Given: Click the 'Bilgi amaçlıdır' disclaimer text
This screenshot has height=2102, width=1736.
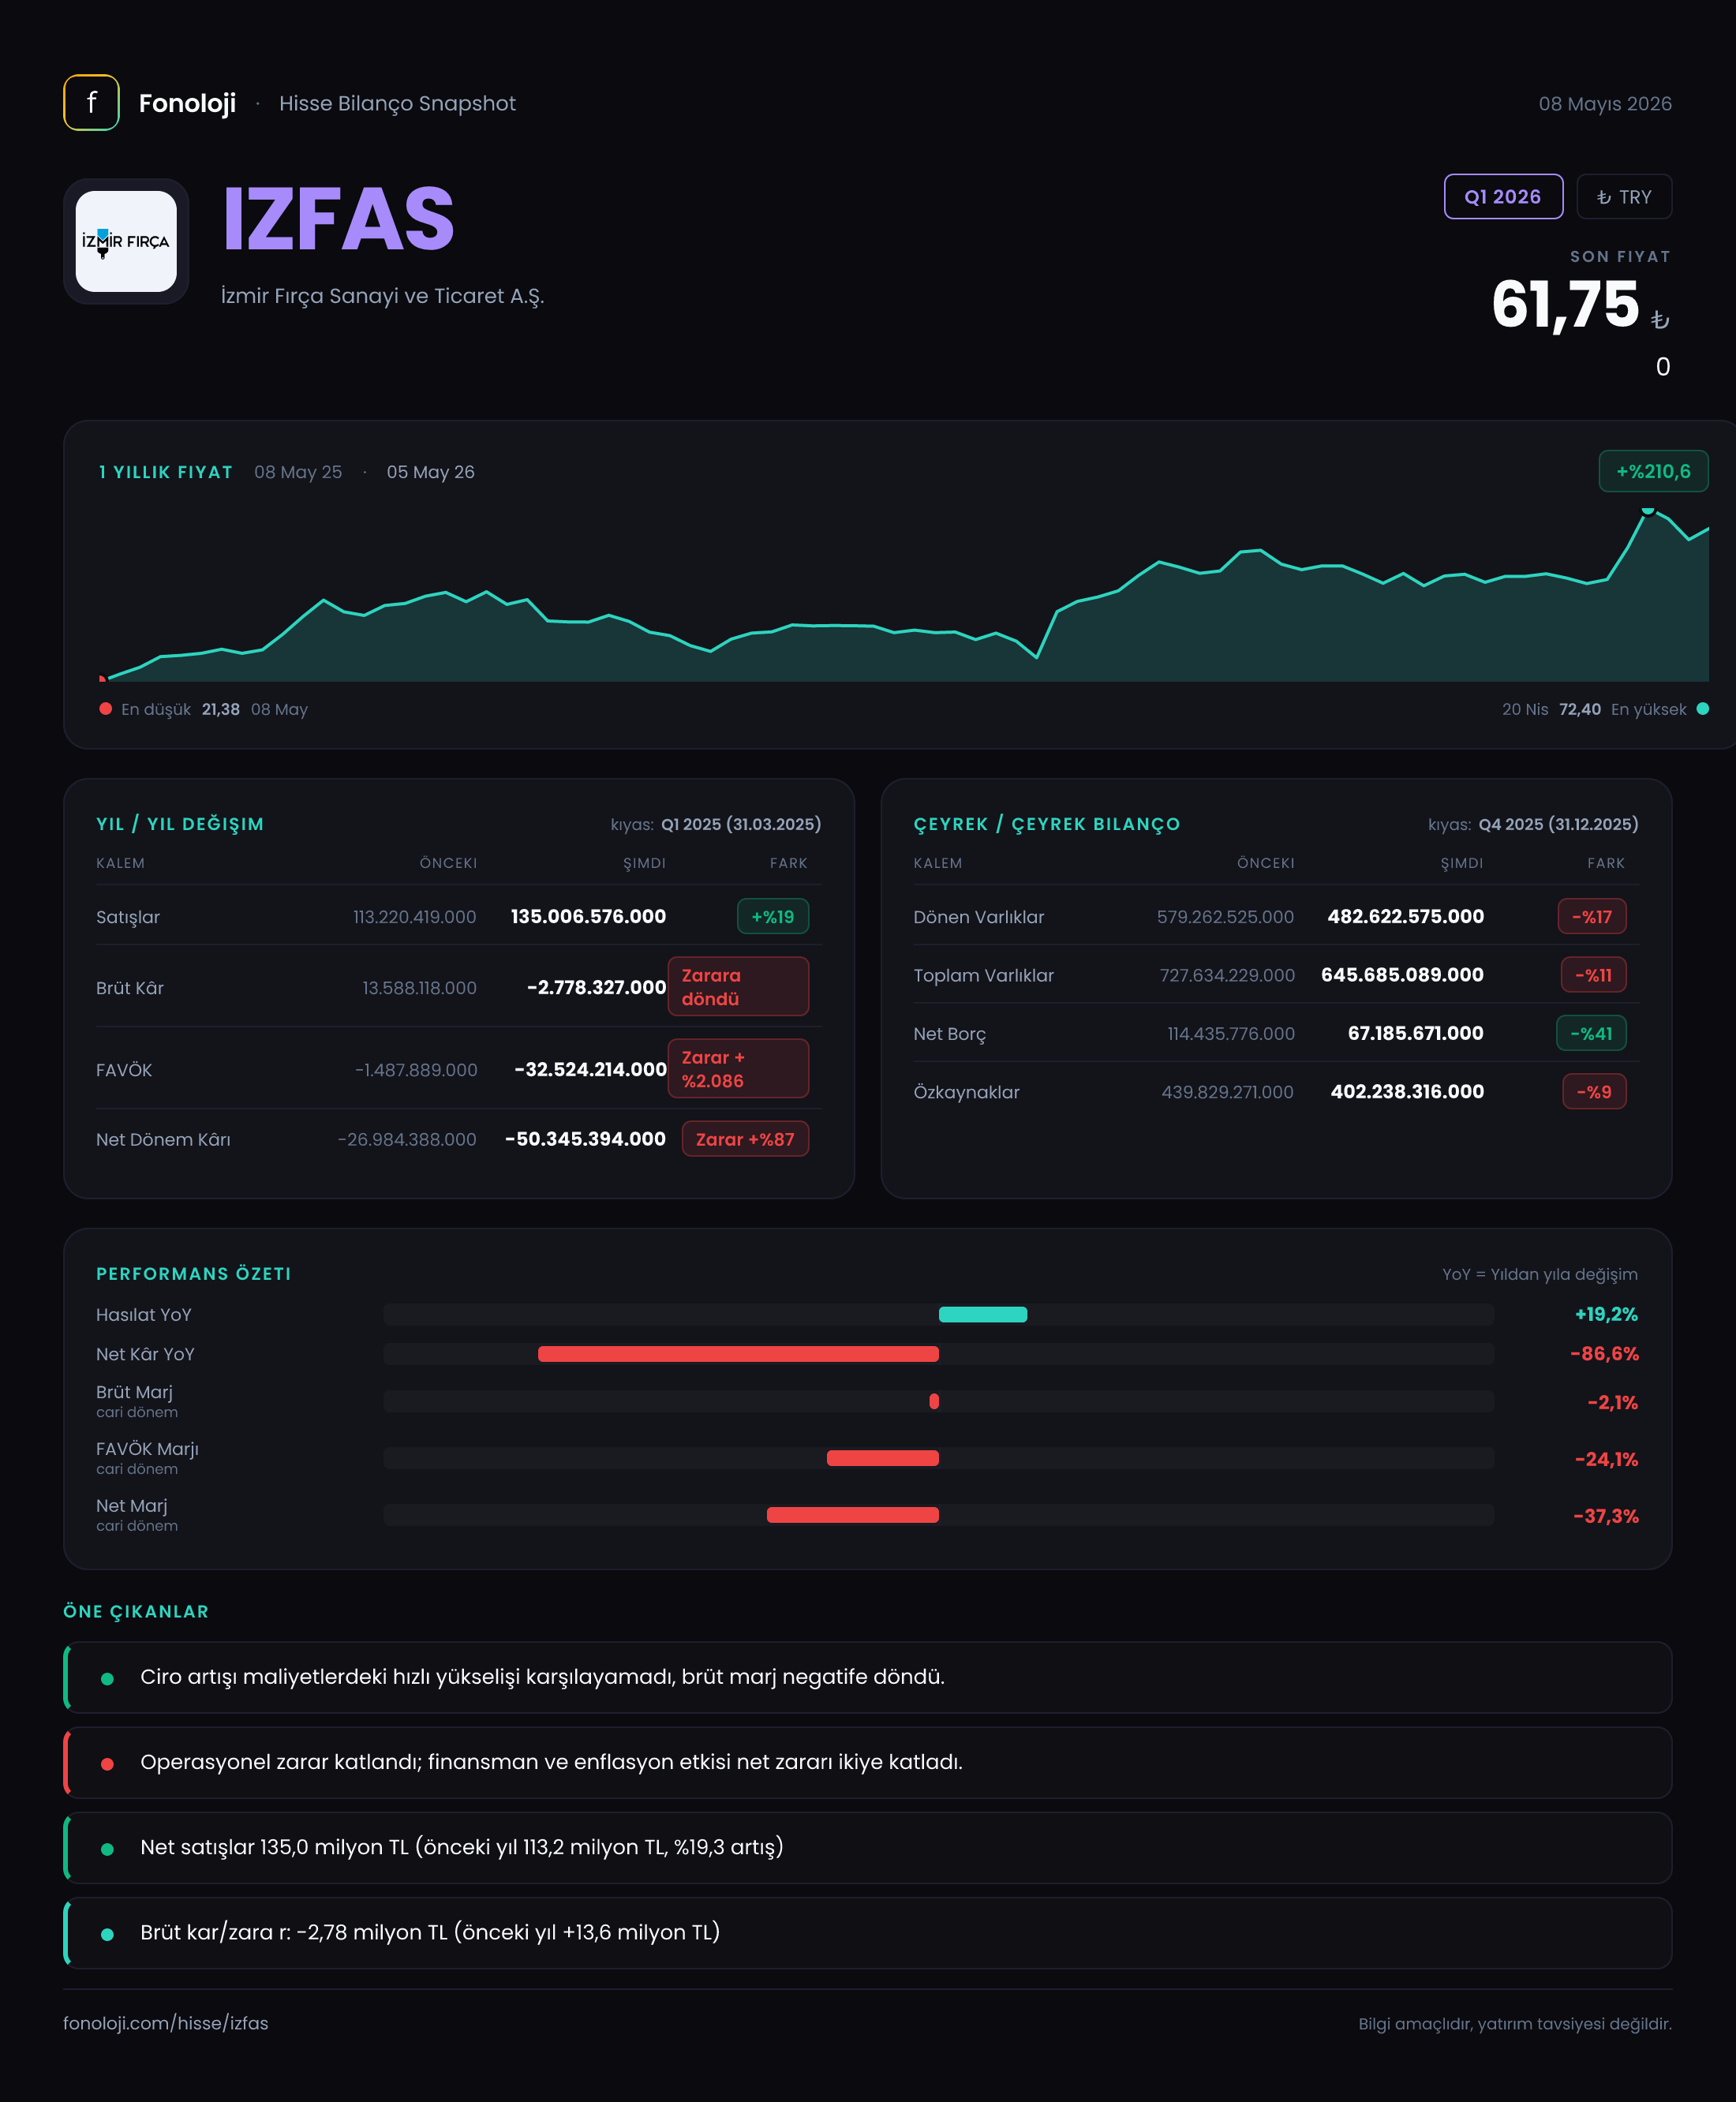Looking at the screenshot, I should click(x=1515, y=2023).
